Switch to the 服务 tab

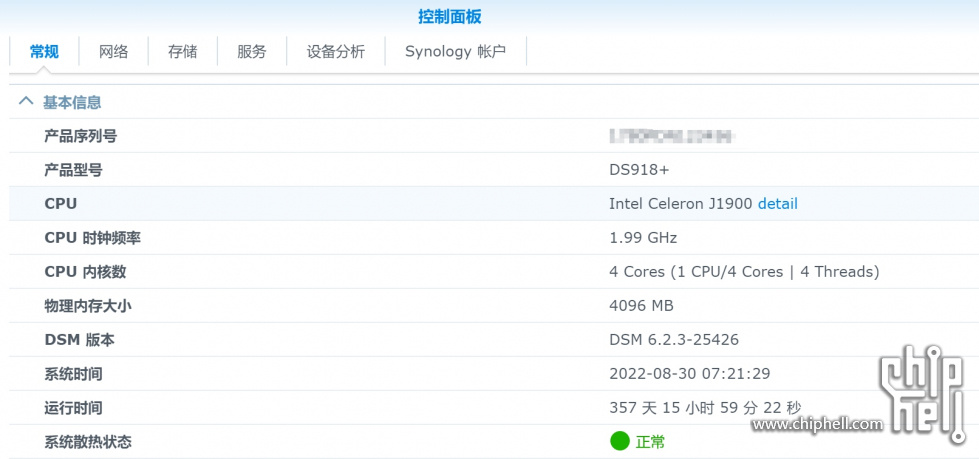point(252,51)
